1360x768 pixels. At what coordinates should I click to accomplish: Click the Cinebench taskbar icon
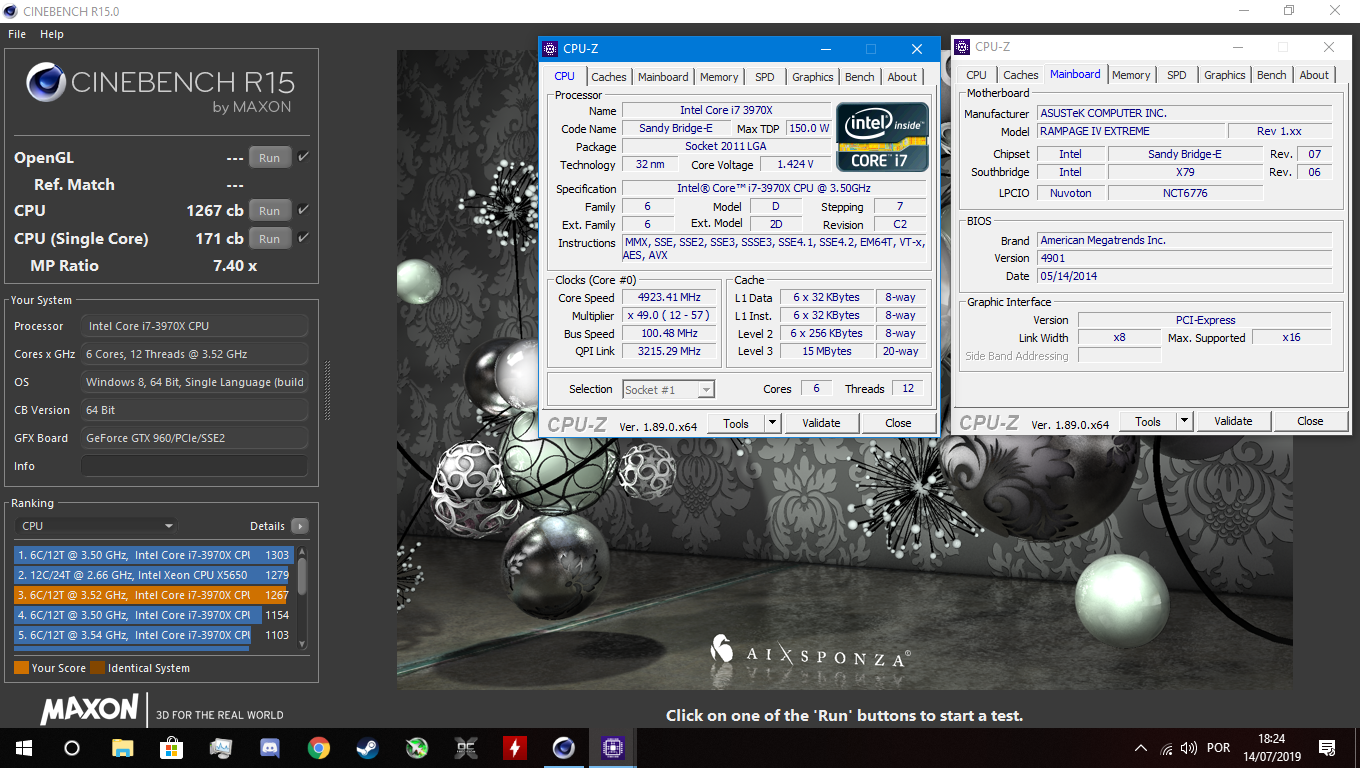[x=563, y=747]
